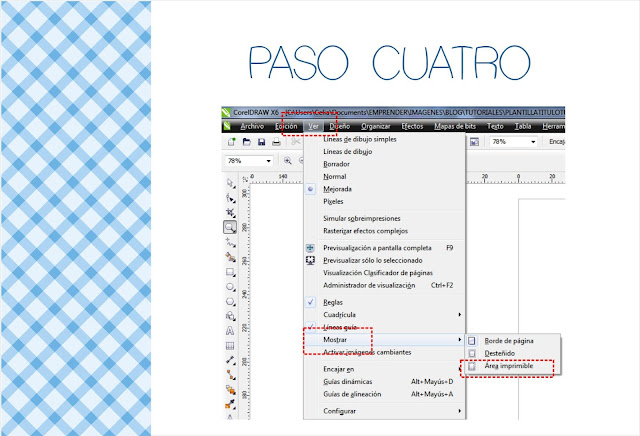
Task: Open the right 78% zoom dropdown
Action: pyautogui.click(x=533, y=142)
